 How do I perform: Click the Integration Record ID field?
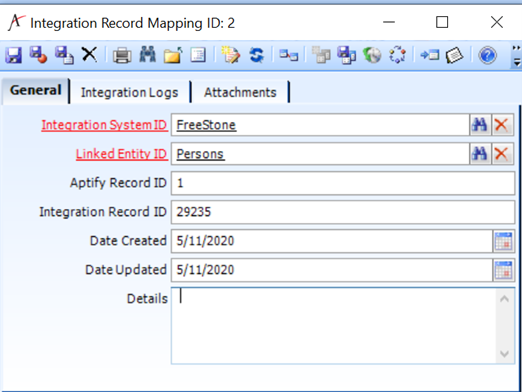(343, 212)
